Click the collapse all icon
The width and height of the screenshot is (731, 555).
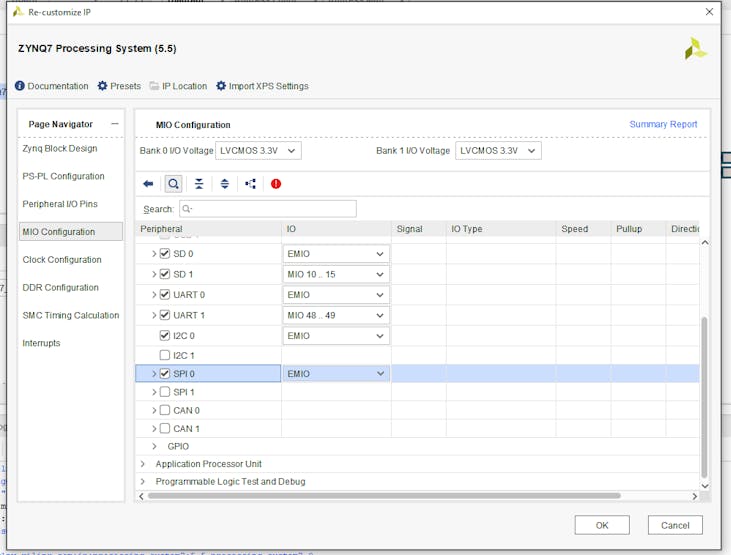(199, 184)
